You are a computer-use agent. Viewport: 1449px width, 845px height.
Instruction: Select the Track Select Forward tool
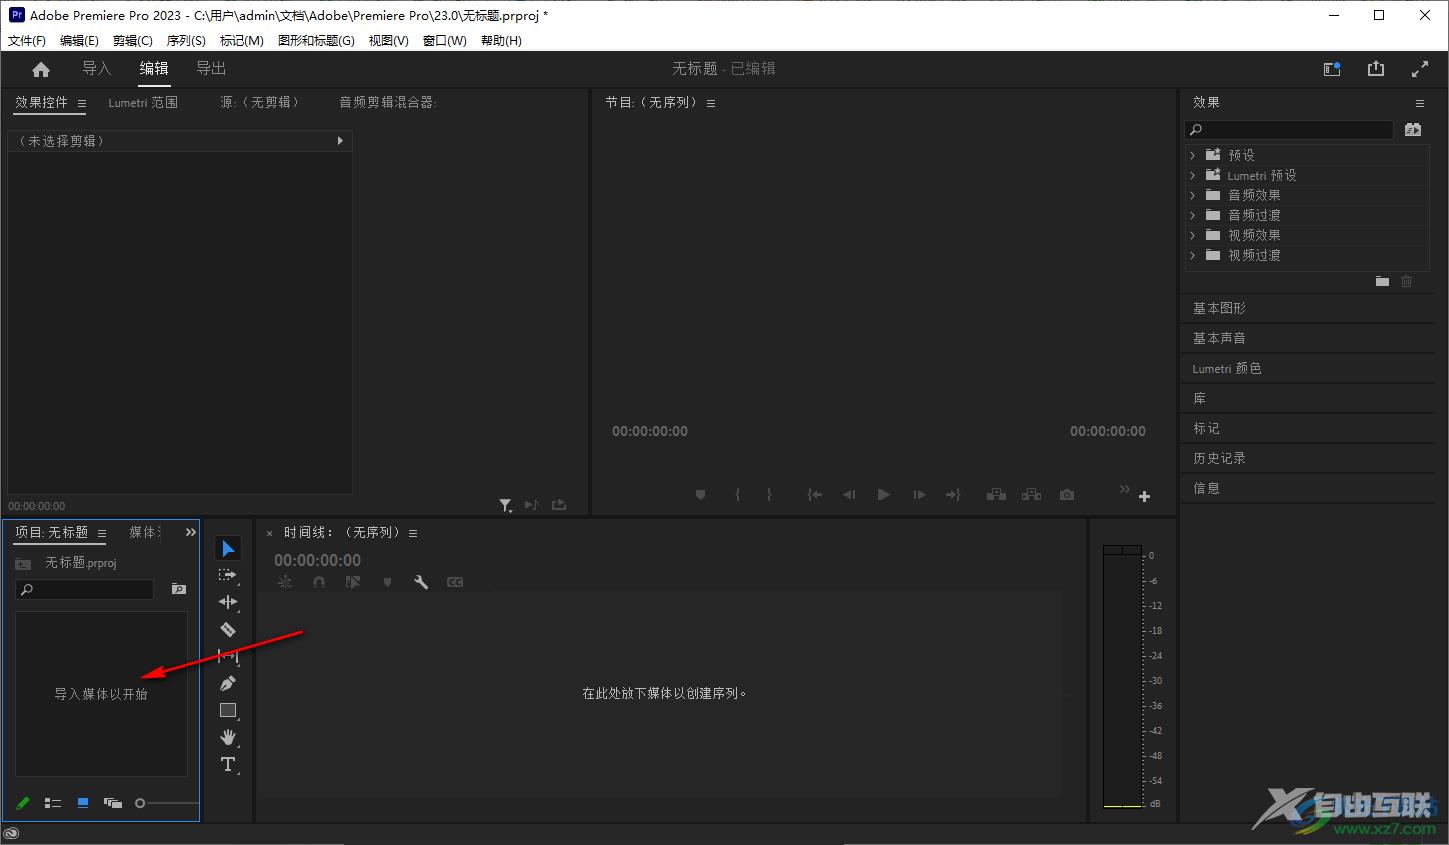[x=228, y=575]
